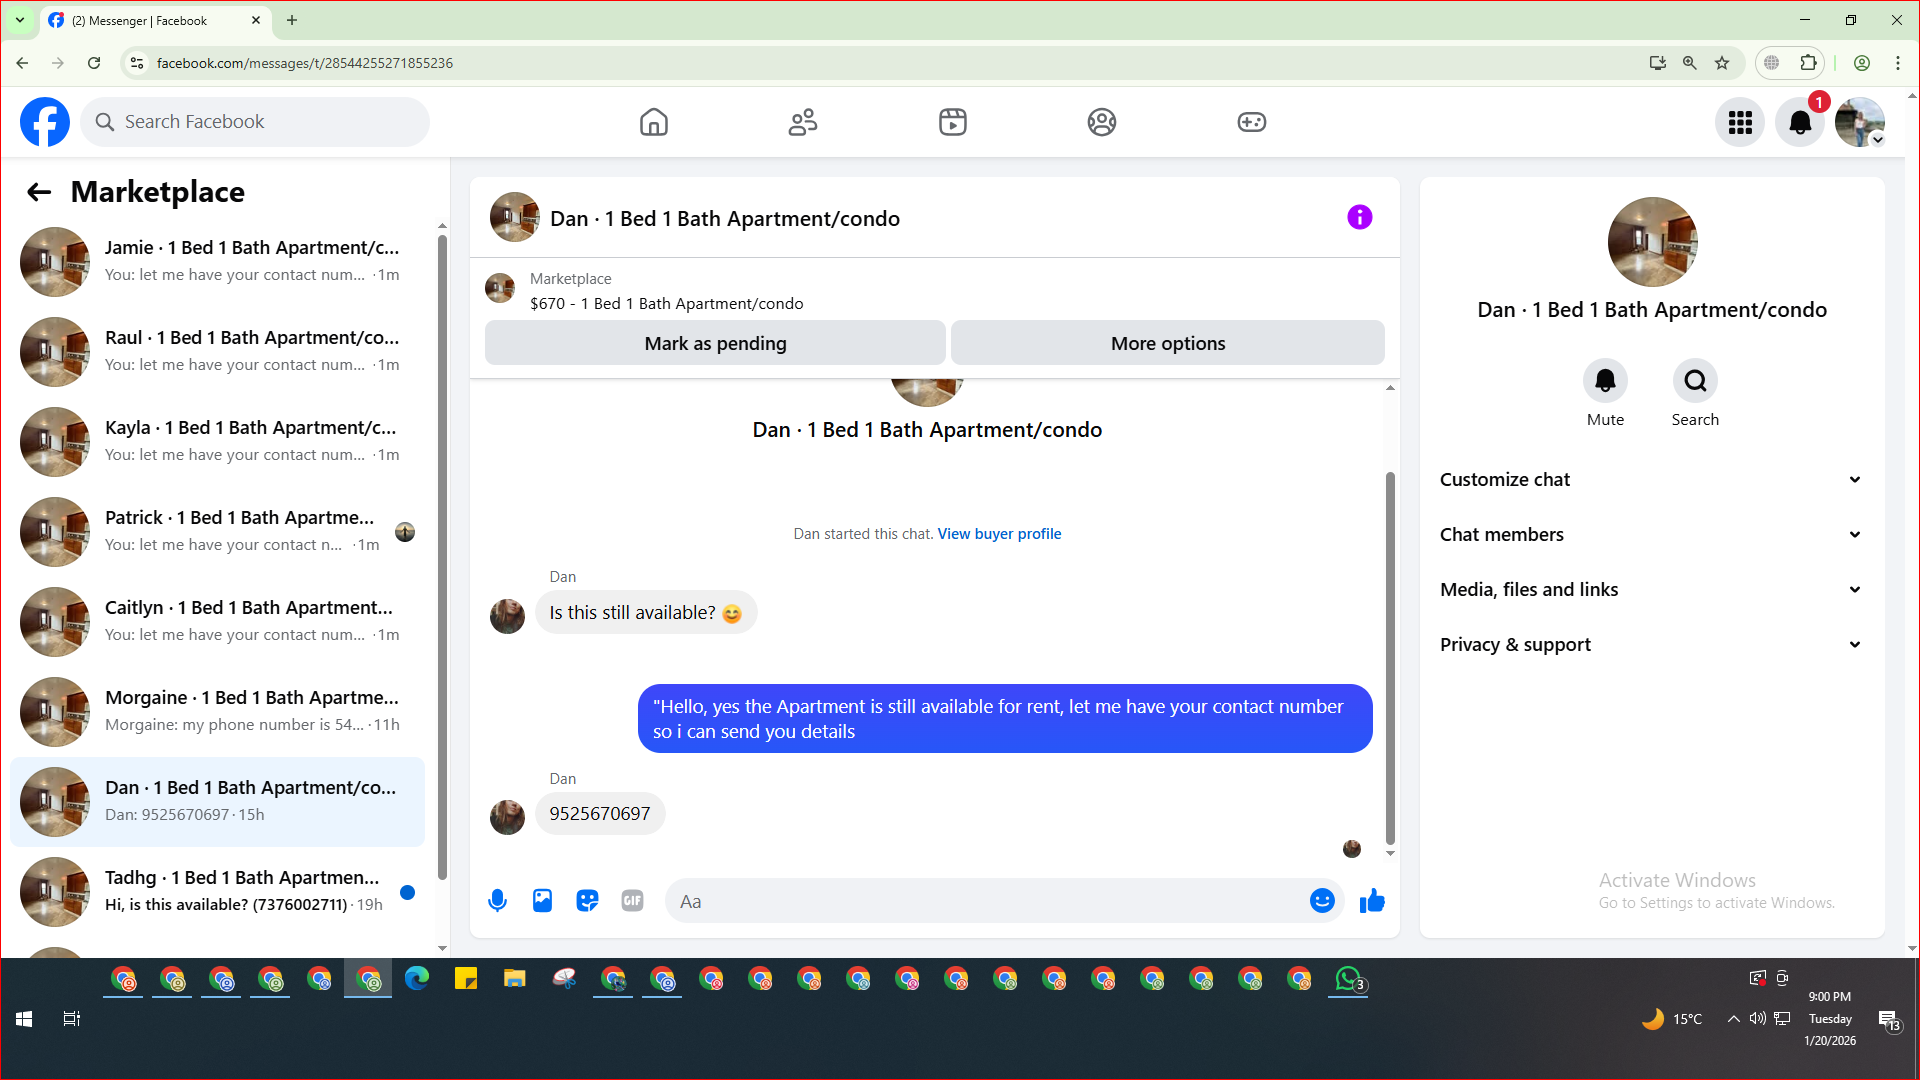The image size is (1920, 1080).
Task: Show hidden system tray icons chevron
Action: point(1733,1019)
